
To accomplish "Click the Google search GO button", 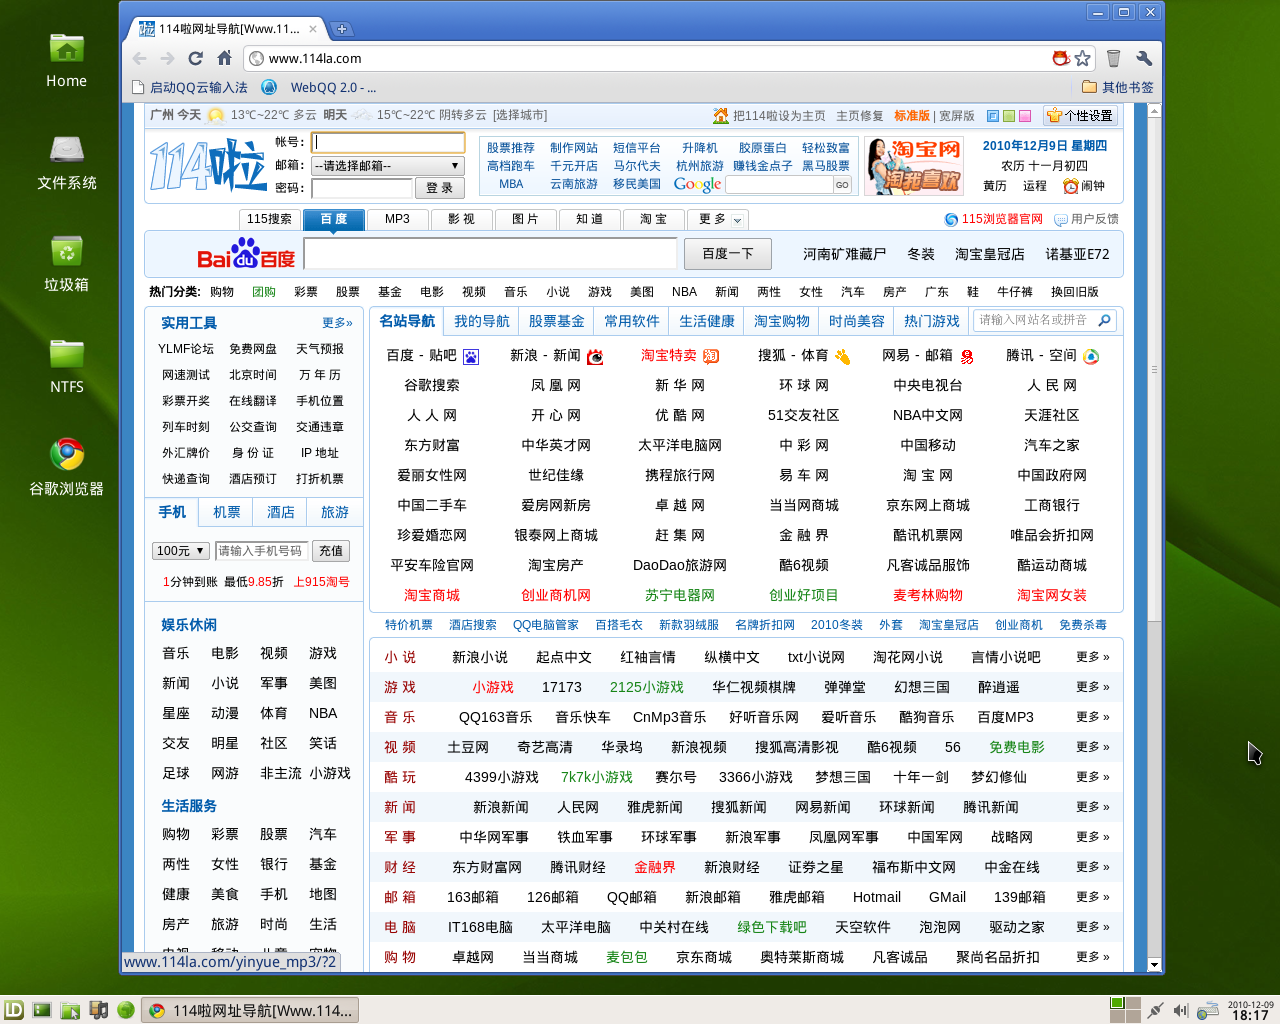I will (842, 185).
